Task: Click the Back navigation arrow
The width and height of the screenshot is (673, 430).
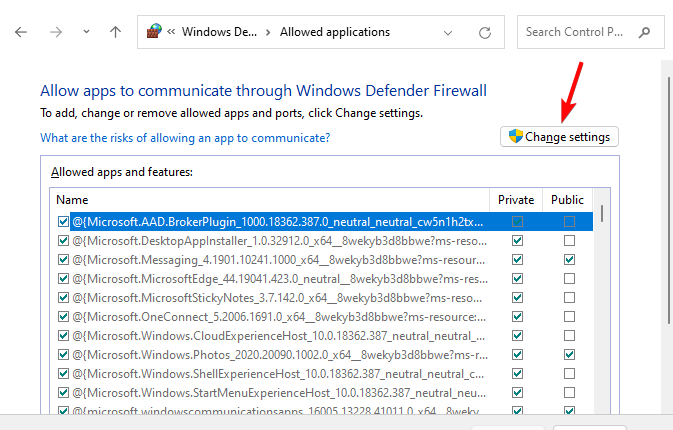Action: (x=22, y=32)
